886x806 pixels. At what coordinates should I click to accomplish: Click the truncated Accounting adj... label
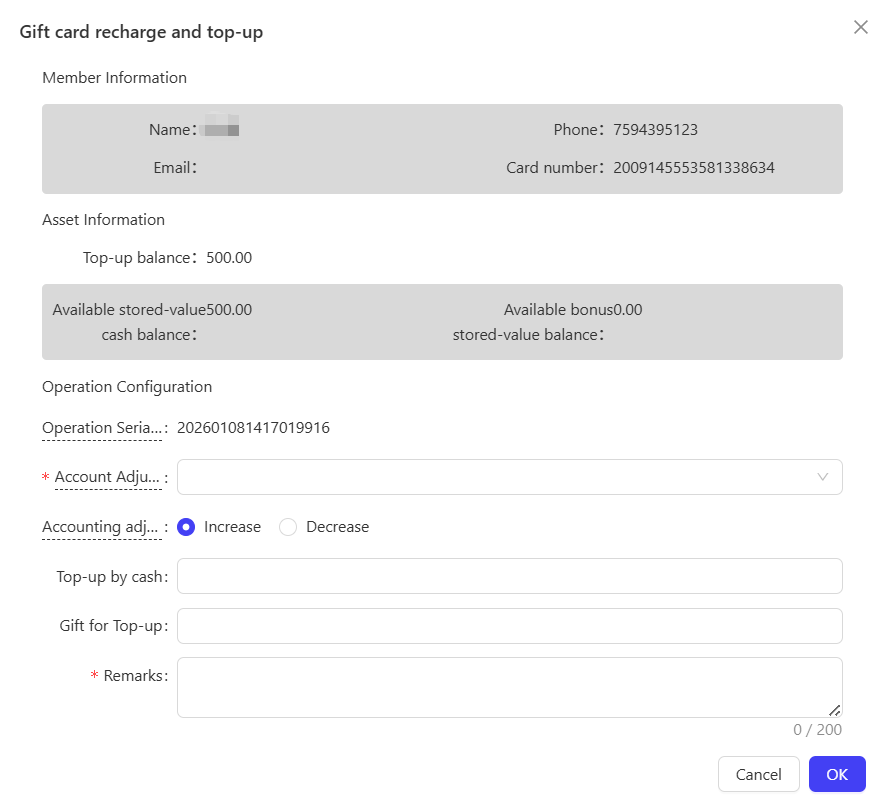[102, 527]
